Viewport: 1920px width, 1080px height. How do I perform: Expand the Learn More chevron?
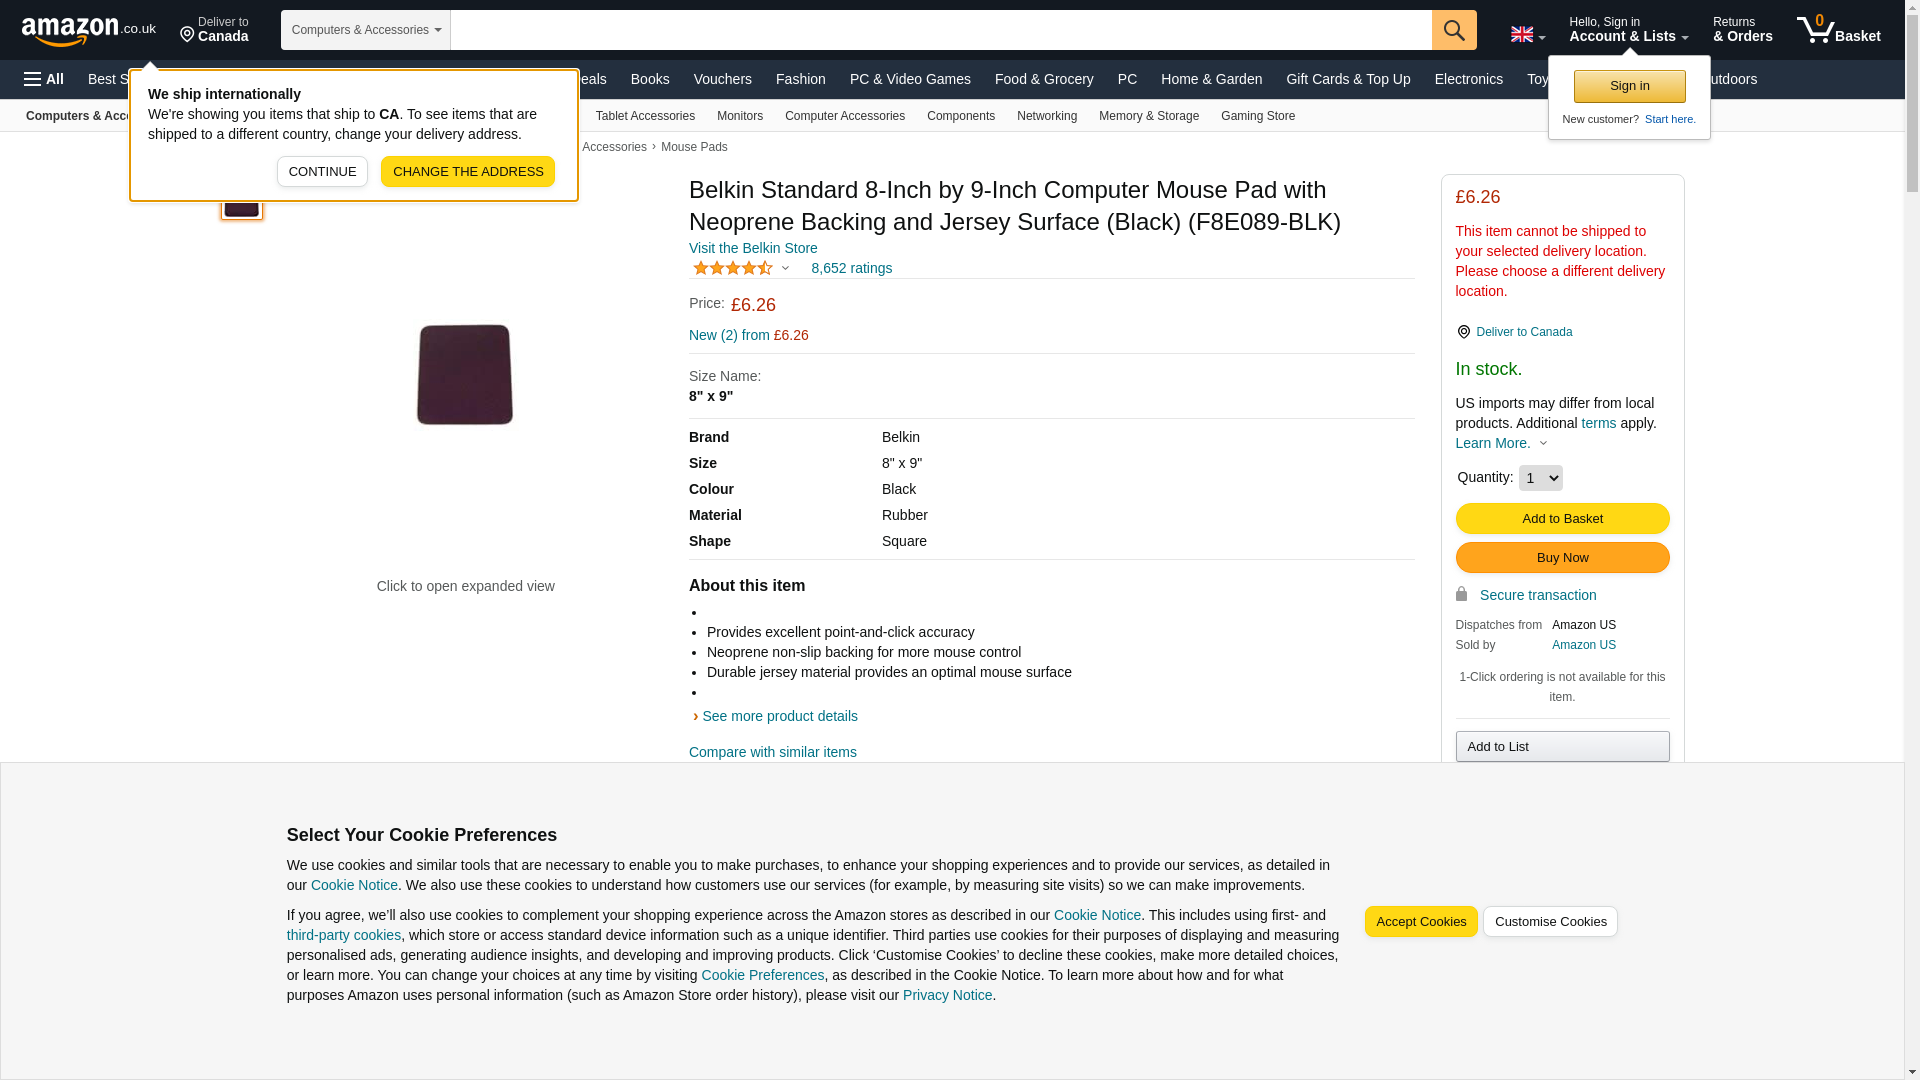point(1543,443)
